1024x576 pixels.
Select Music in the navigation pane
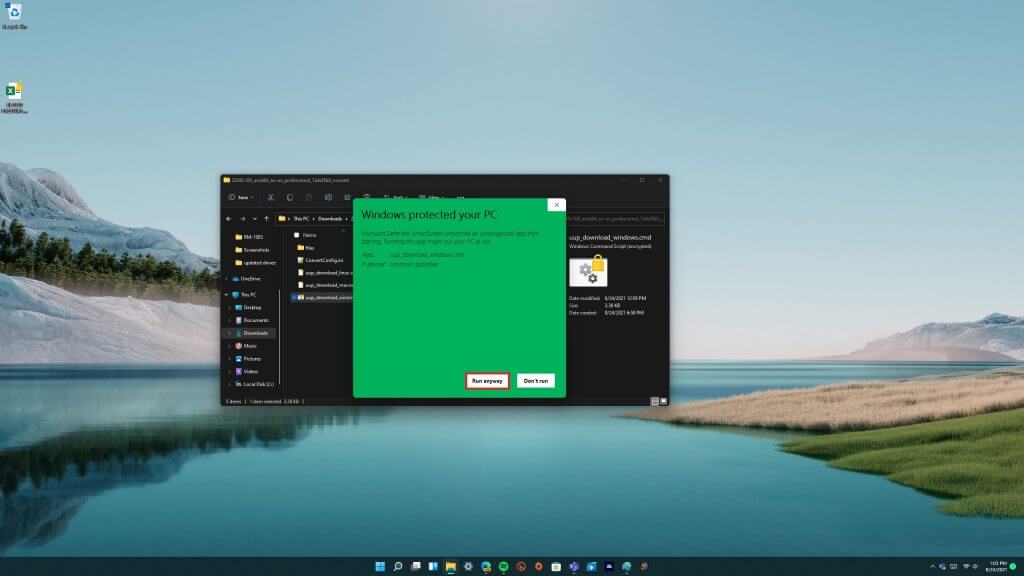[246, 346]
